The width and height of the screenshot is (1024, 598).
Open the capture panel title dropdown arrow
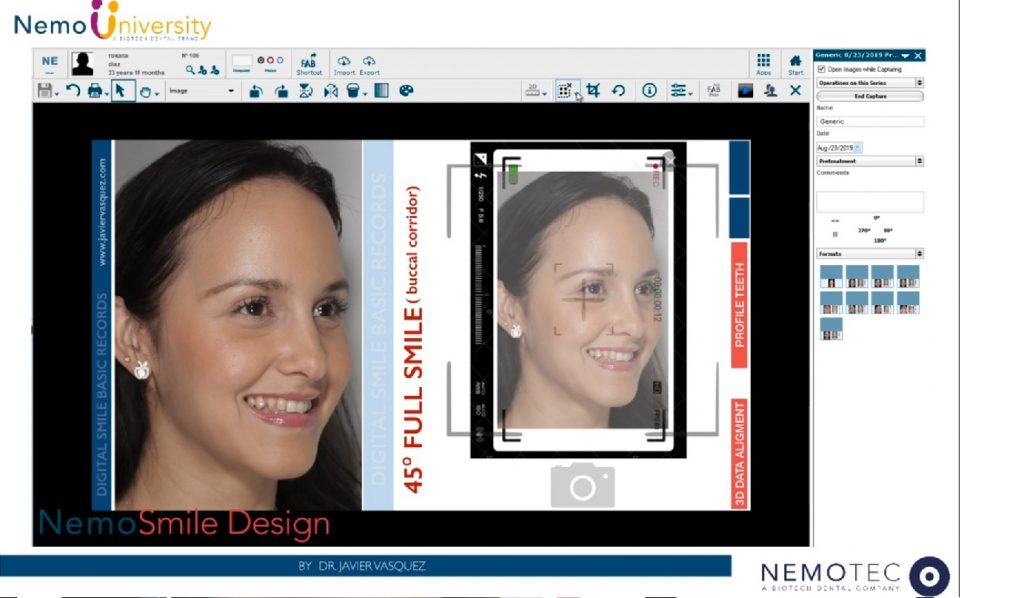(x=905, y=56)
